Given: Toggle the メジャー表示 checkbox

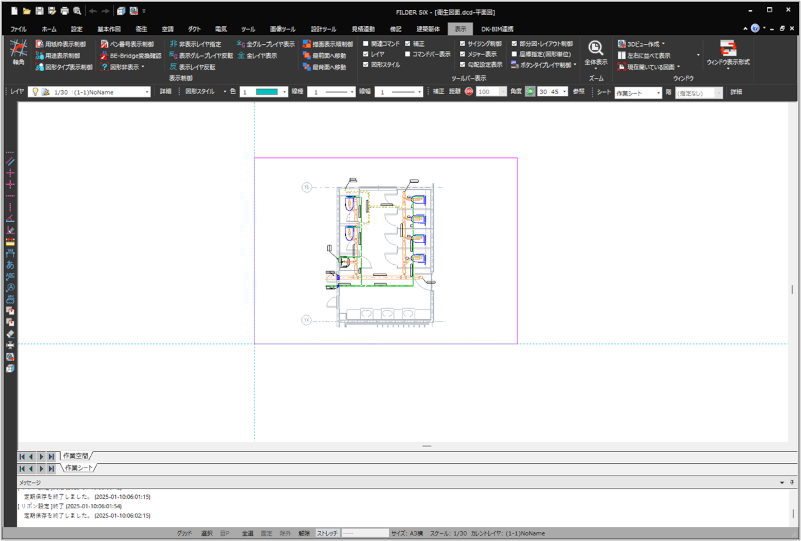Looking at the screenshot, I should pos(460,55).
